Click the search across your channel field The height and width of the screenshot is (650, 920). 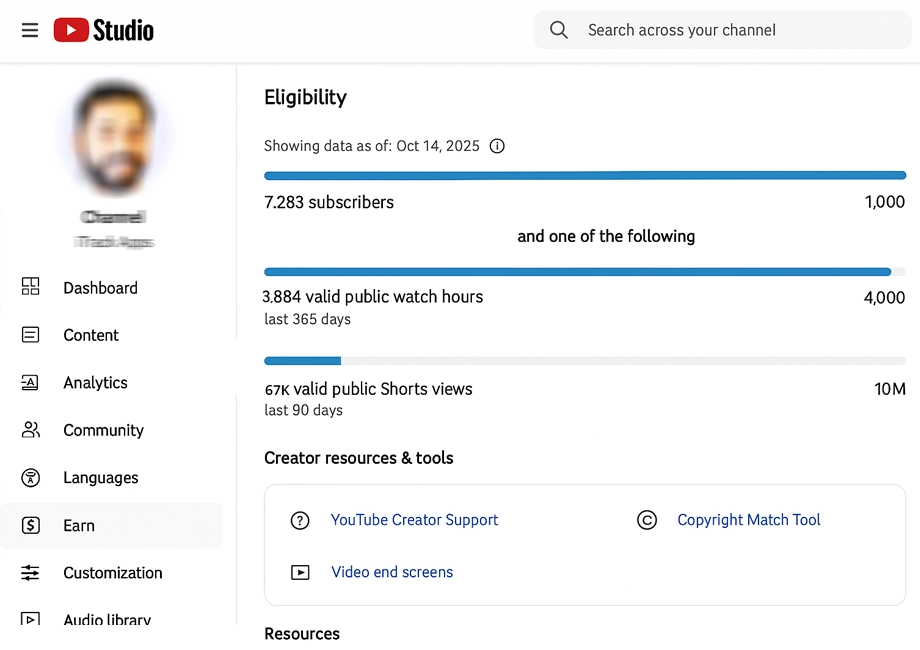point(740,30)
